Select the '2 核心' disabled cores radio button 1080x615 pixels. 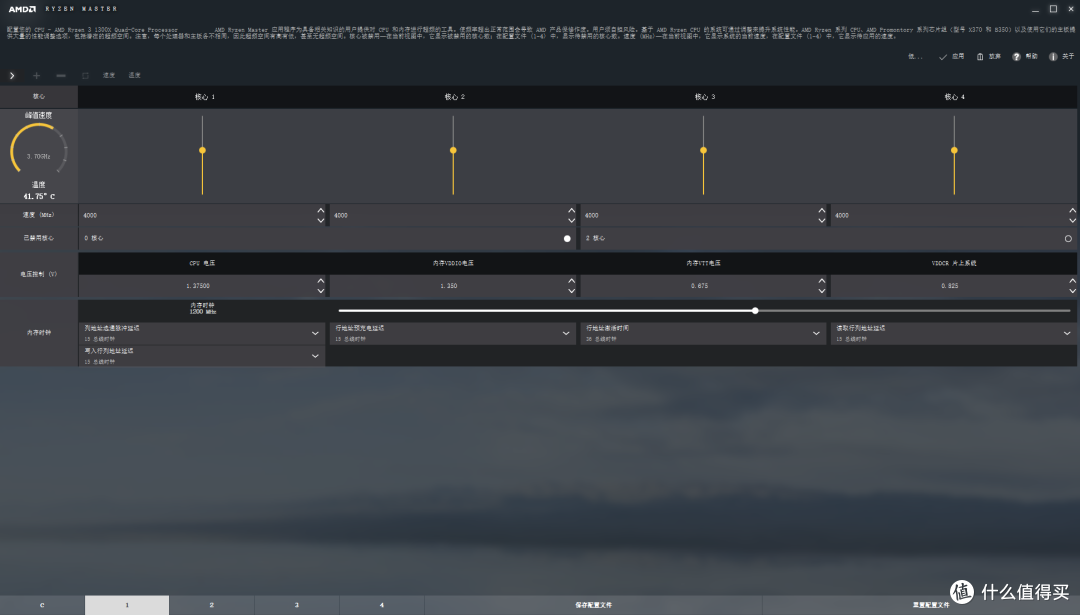pos(1068,239)
